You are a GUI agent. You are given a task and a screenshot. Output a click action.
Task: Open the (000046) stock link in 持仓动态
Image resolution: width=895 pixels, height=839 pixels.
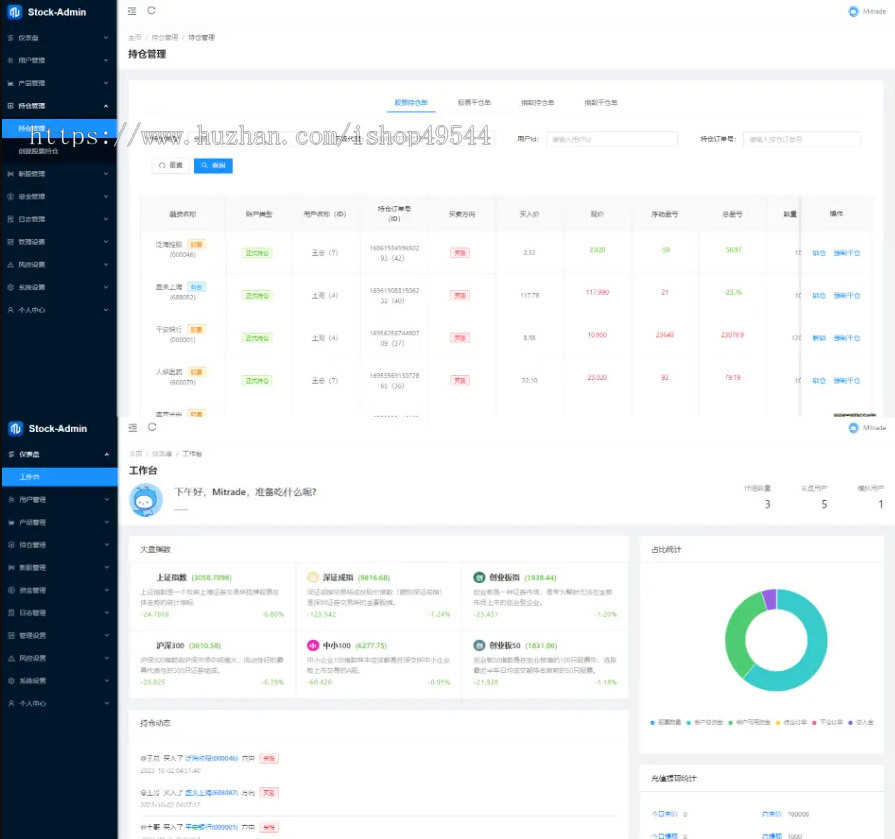[212, 759]
